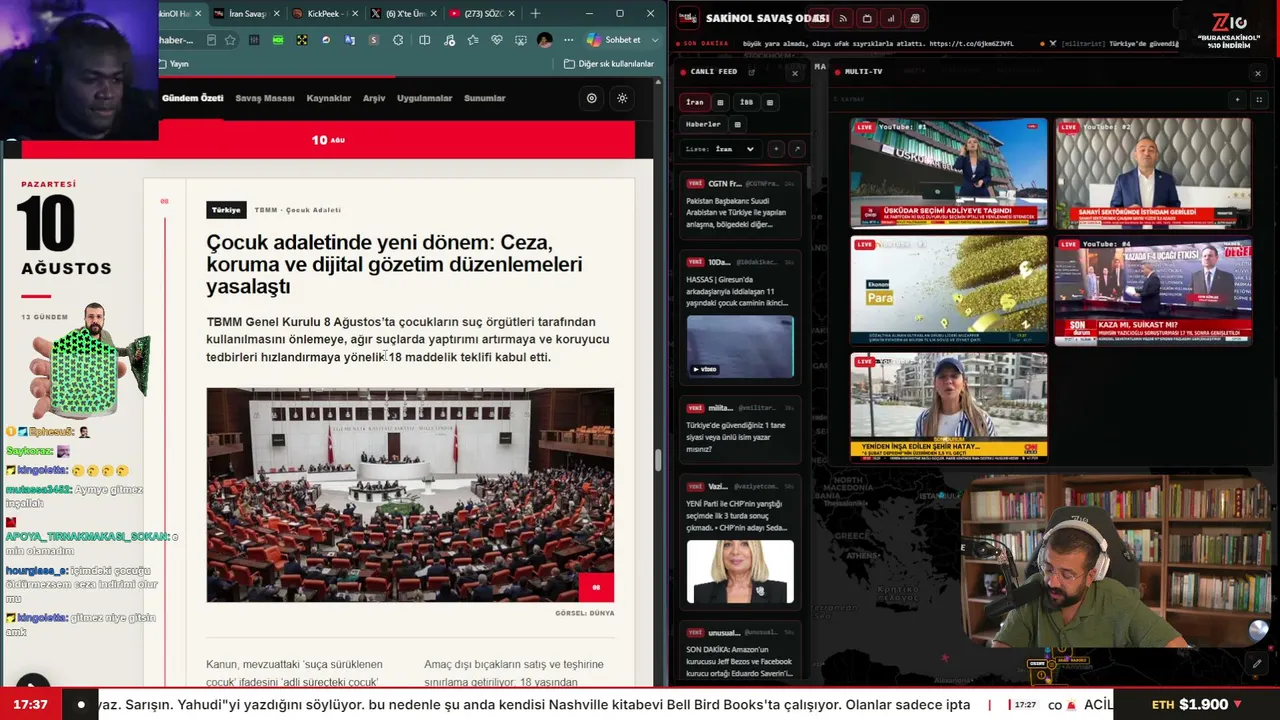Bookmark this page with the star icon
Image resolution: width=1280 pixels, height=720 pixels.
(x=230, y=40)
